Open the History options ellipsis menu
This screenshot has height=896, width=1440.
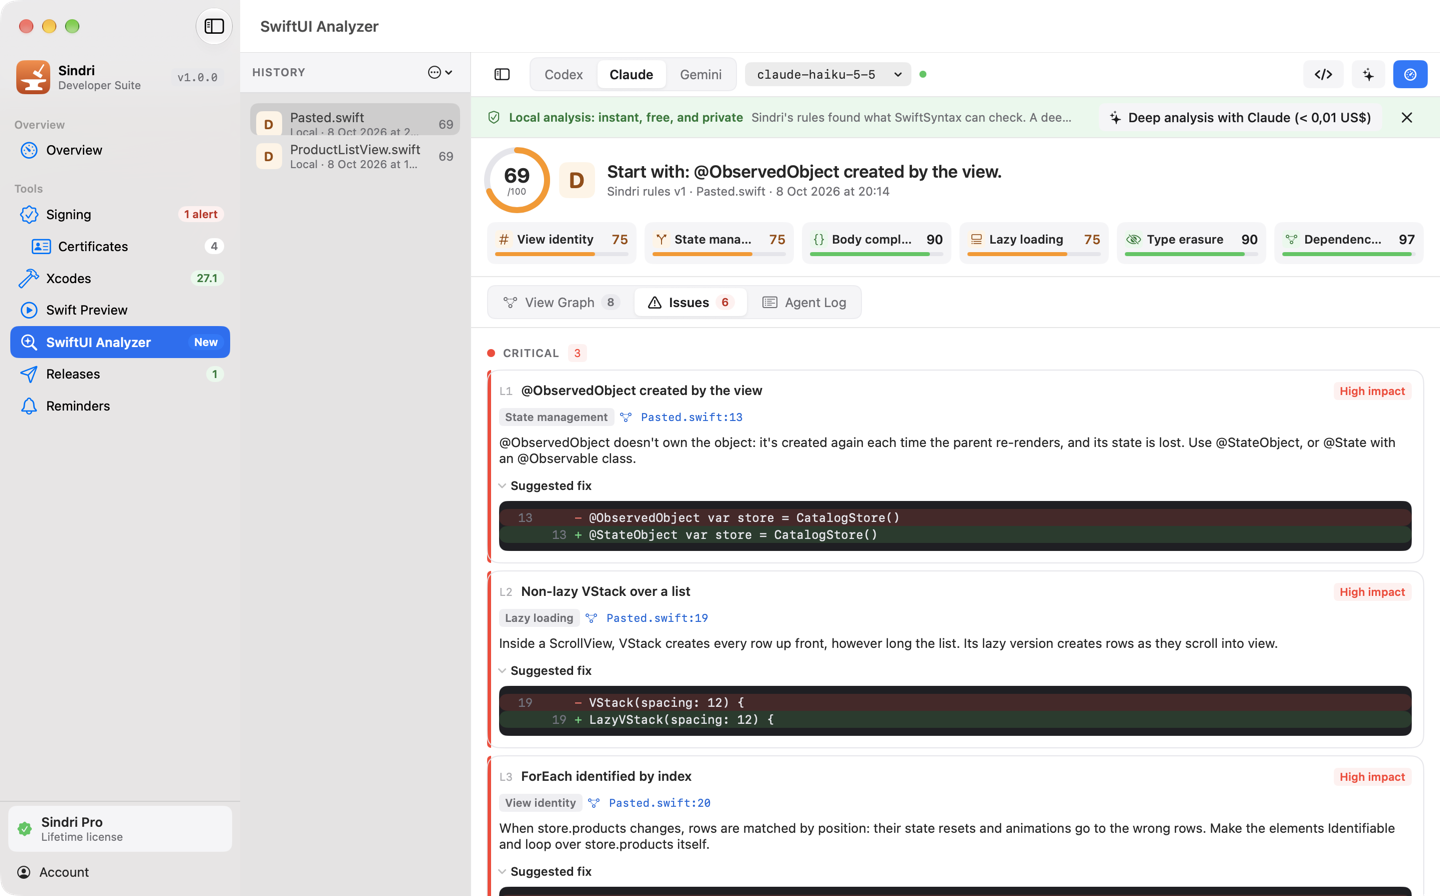pos(440,72)
